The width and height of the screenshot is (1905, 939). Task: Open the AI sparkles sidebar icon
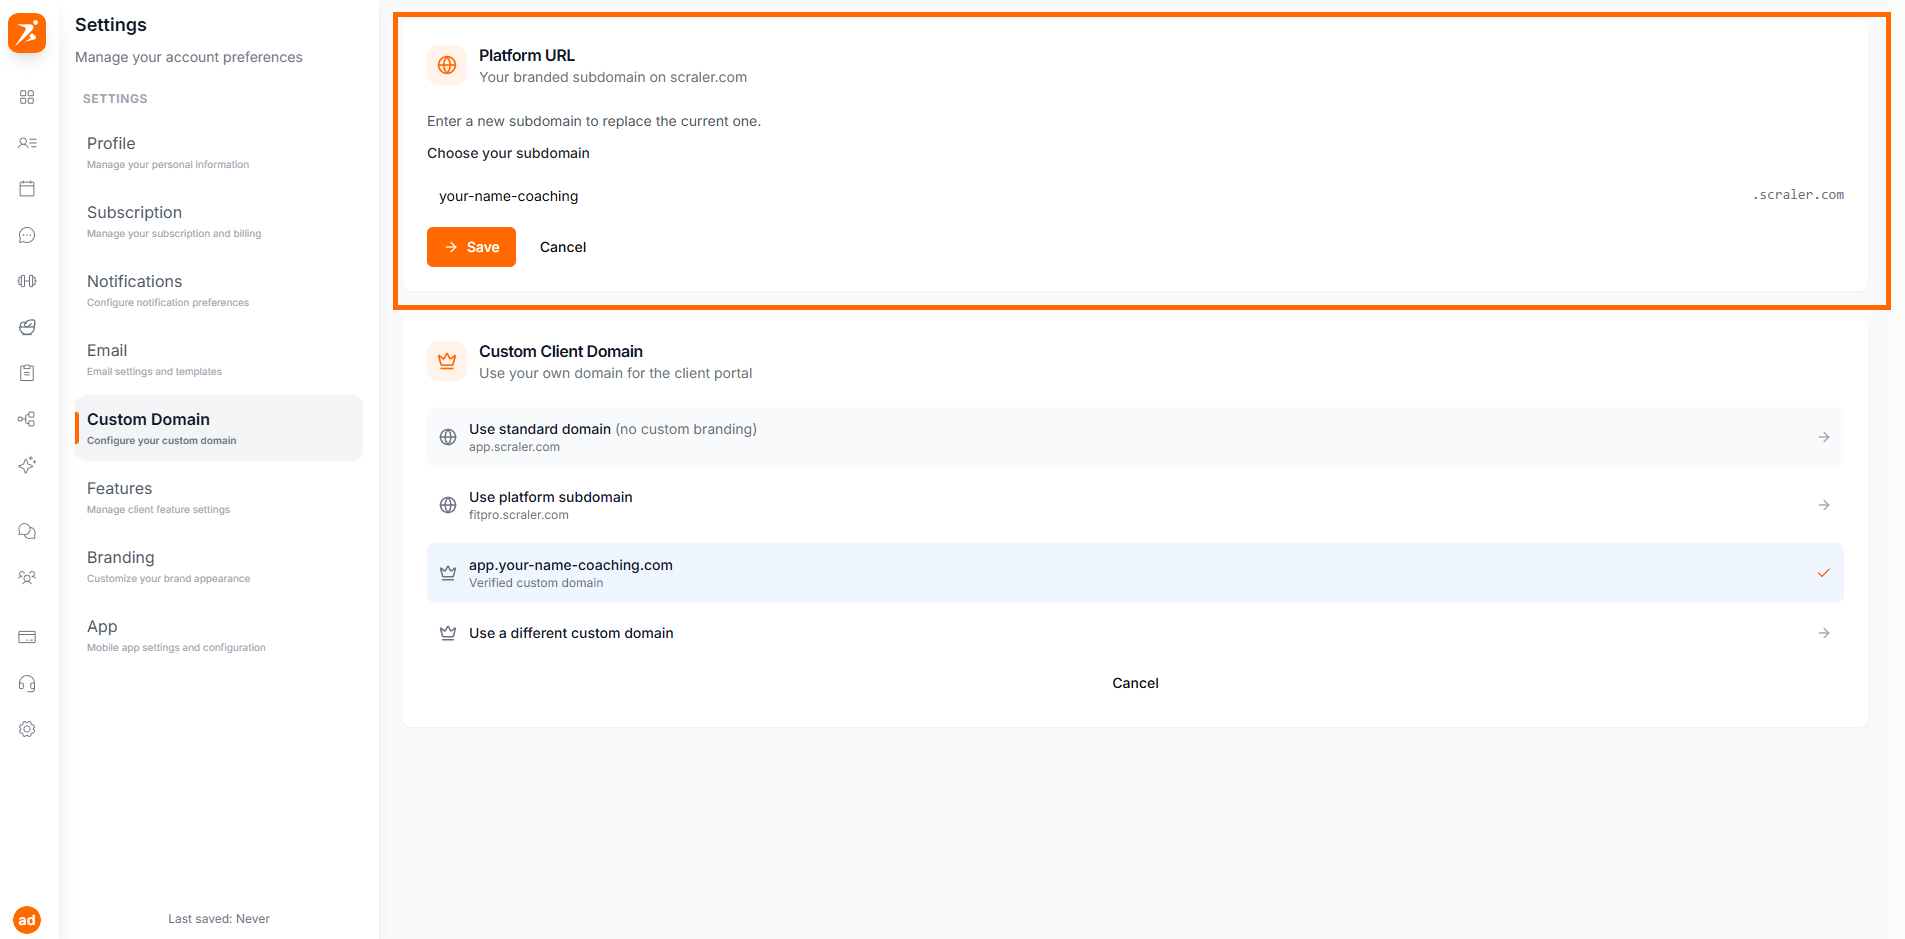[26, 465]
